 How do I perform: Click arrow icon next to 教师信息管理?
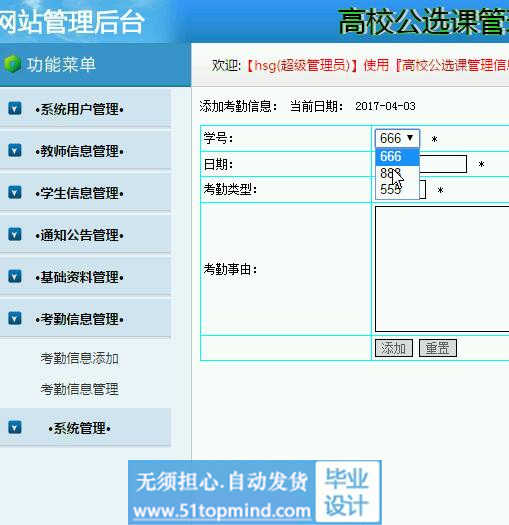click(x=15, y=150)
